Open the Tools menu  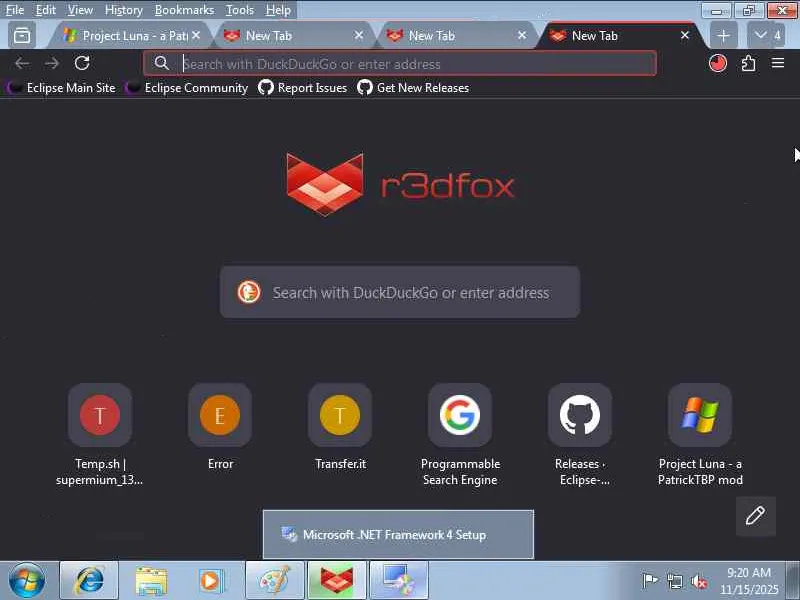click(x=239, y=10)
